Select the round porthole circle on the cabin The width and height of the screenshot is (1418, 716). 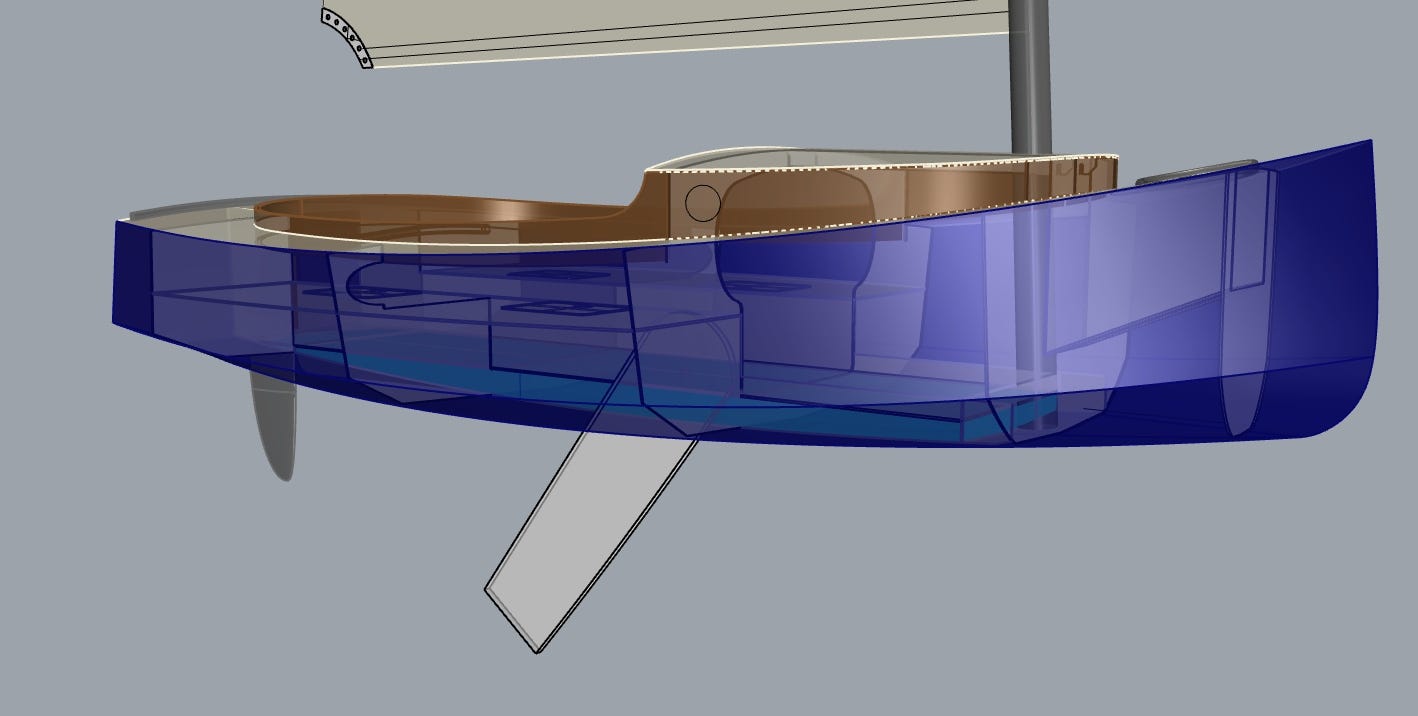click(703, 203)
